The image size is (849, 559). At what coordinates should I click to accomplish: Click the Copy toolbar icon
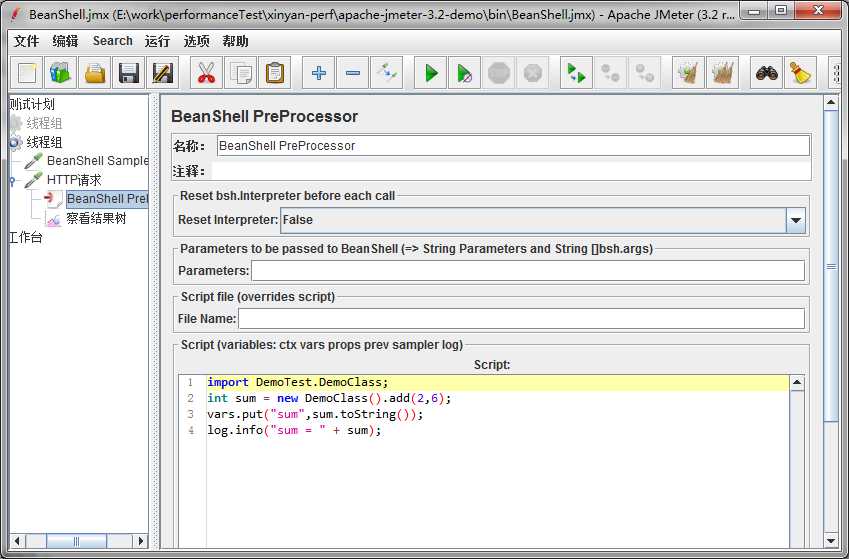coord(240,73)
